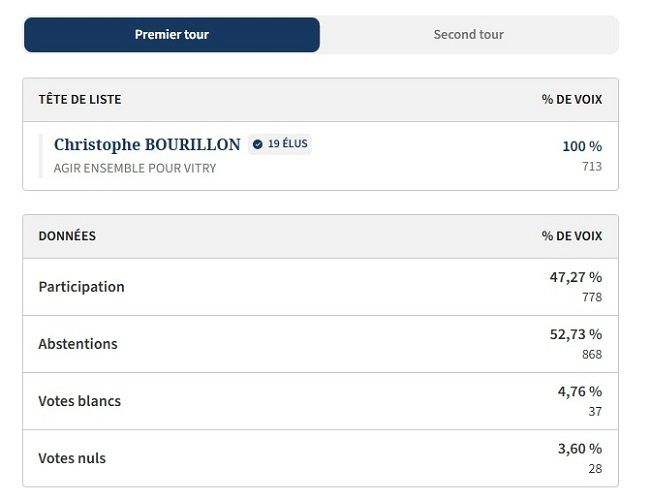Switch to the Premier tour tab
The image size is (651, 500).
point(171,35)
